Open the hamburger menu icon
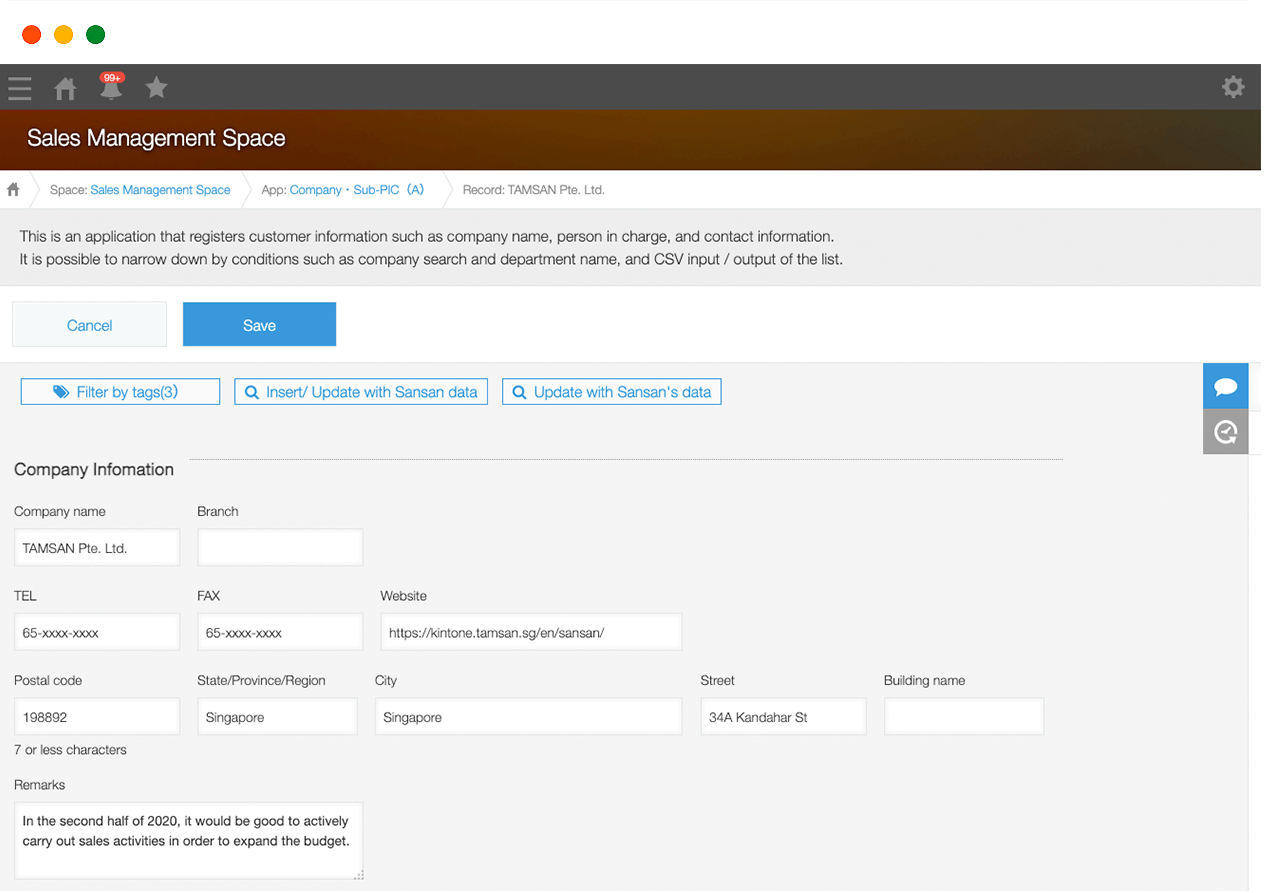 tap(20, 88)
